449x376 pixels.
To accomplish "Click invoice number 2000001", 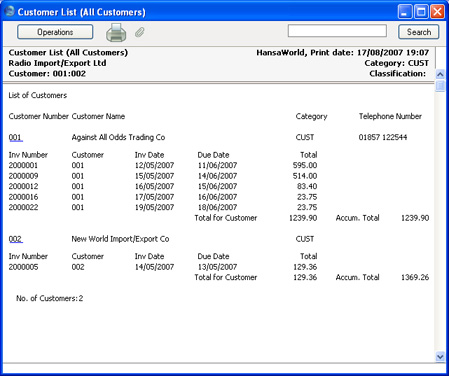I will click(23, 165).
